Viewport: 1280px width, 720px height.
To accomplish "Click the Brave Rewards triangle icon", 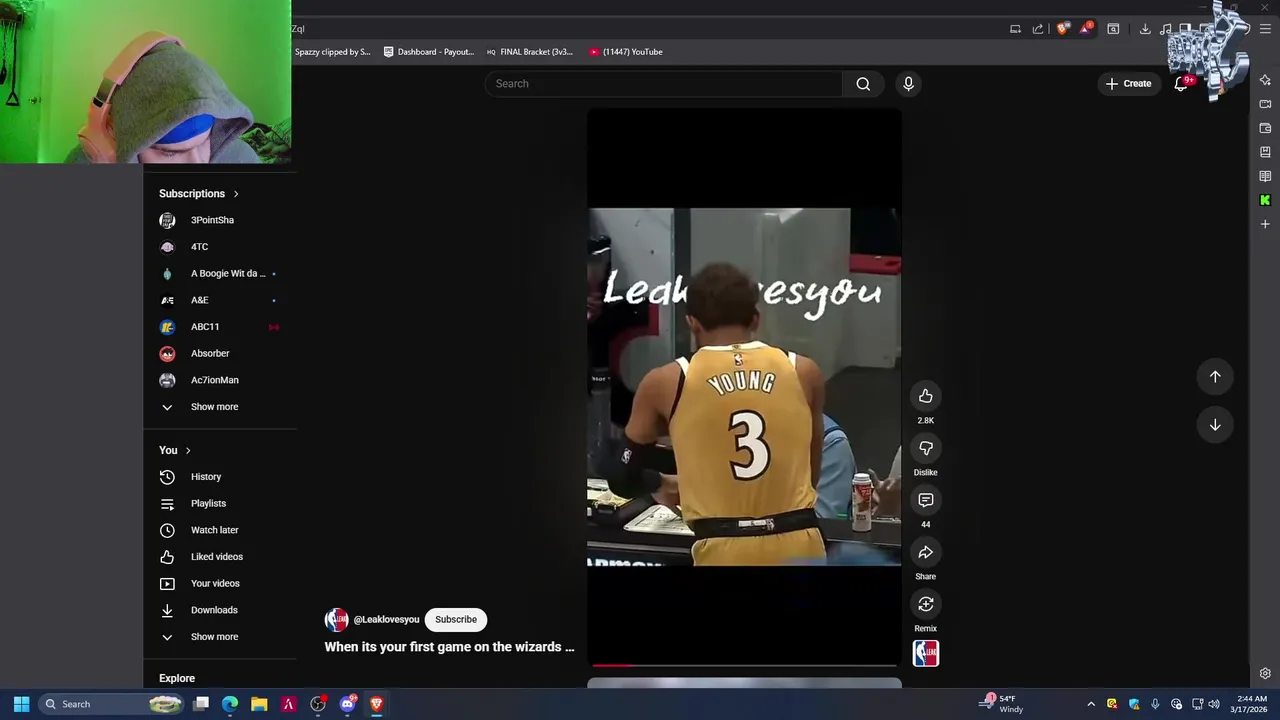I will click(1086, 29).
